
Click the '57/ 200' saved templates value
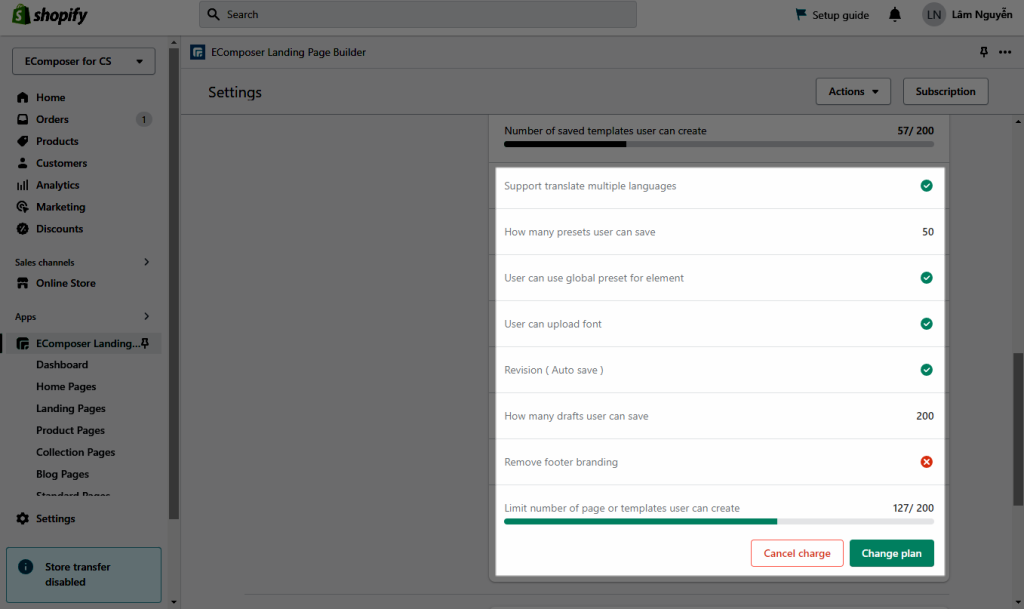click(x=915, y=131)
